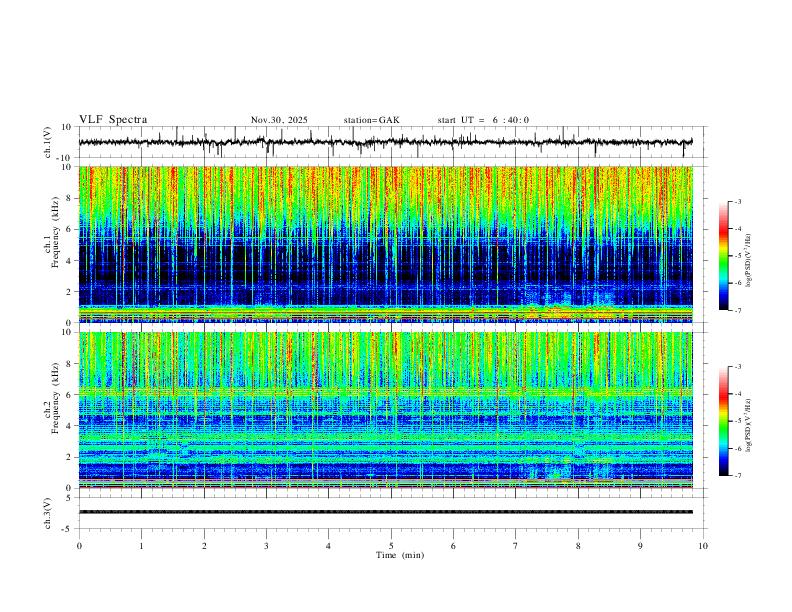The width and height of the screenshot is (792, 612).
Task: Click the "-5" tick on upper color bar
Action: [738, 256]
